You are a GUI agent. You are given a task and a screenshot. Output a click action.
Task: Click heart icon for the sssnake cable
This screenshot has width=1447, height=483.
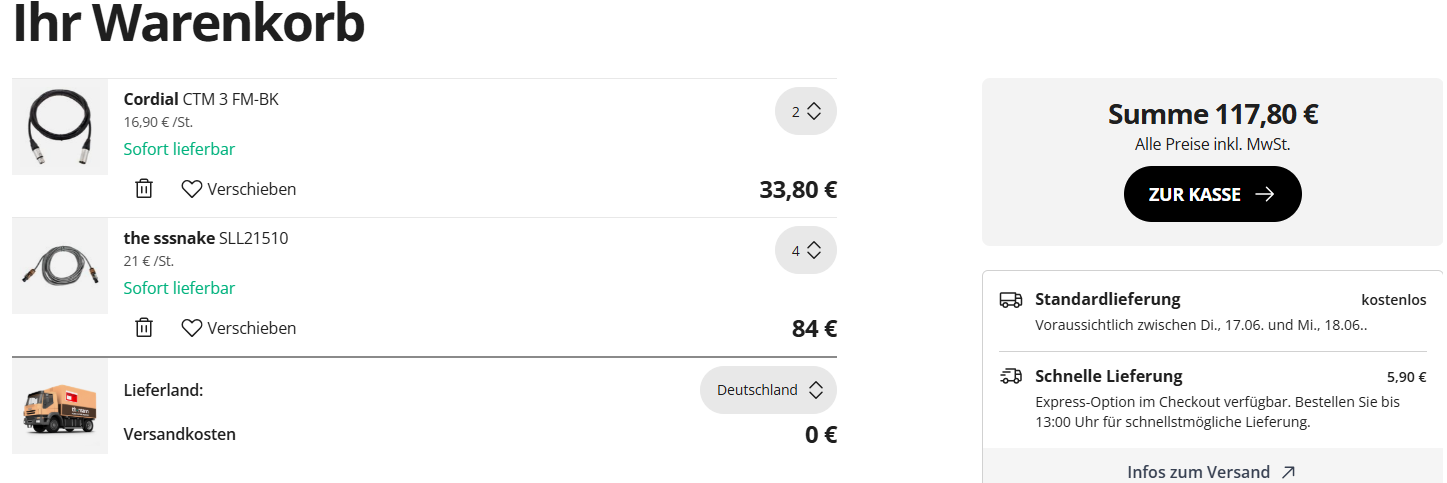pyautogui.click(x=192, y=327)
